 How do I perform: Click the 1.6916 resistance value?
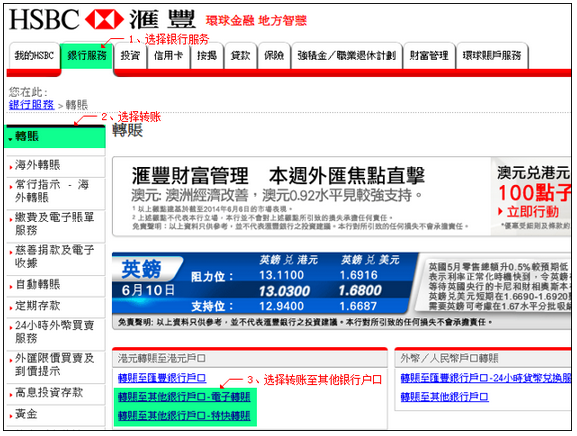358,275
